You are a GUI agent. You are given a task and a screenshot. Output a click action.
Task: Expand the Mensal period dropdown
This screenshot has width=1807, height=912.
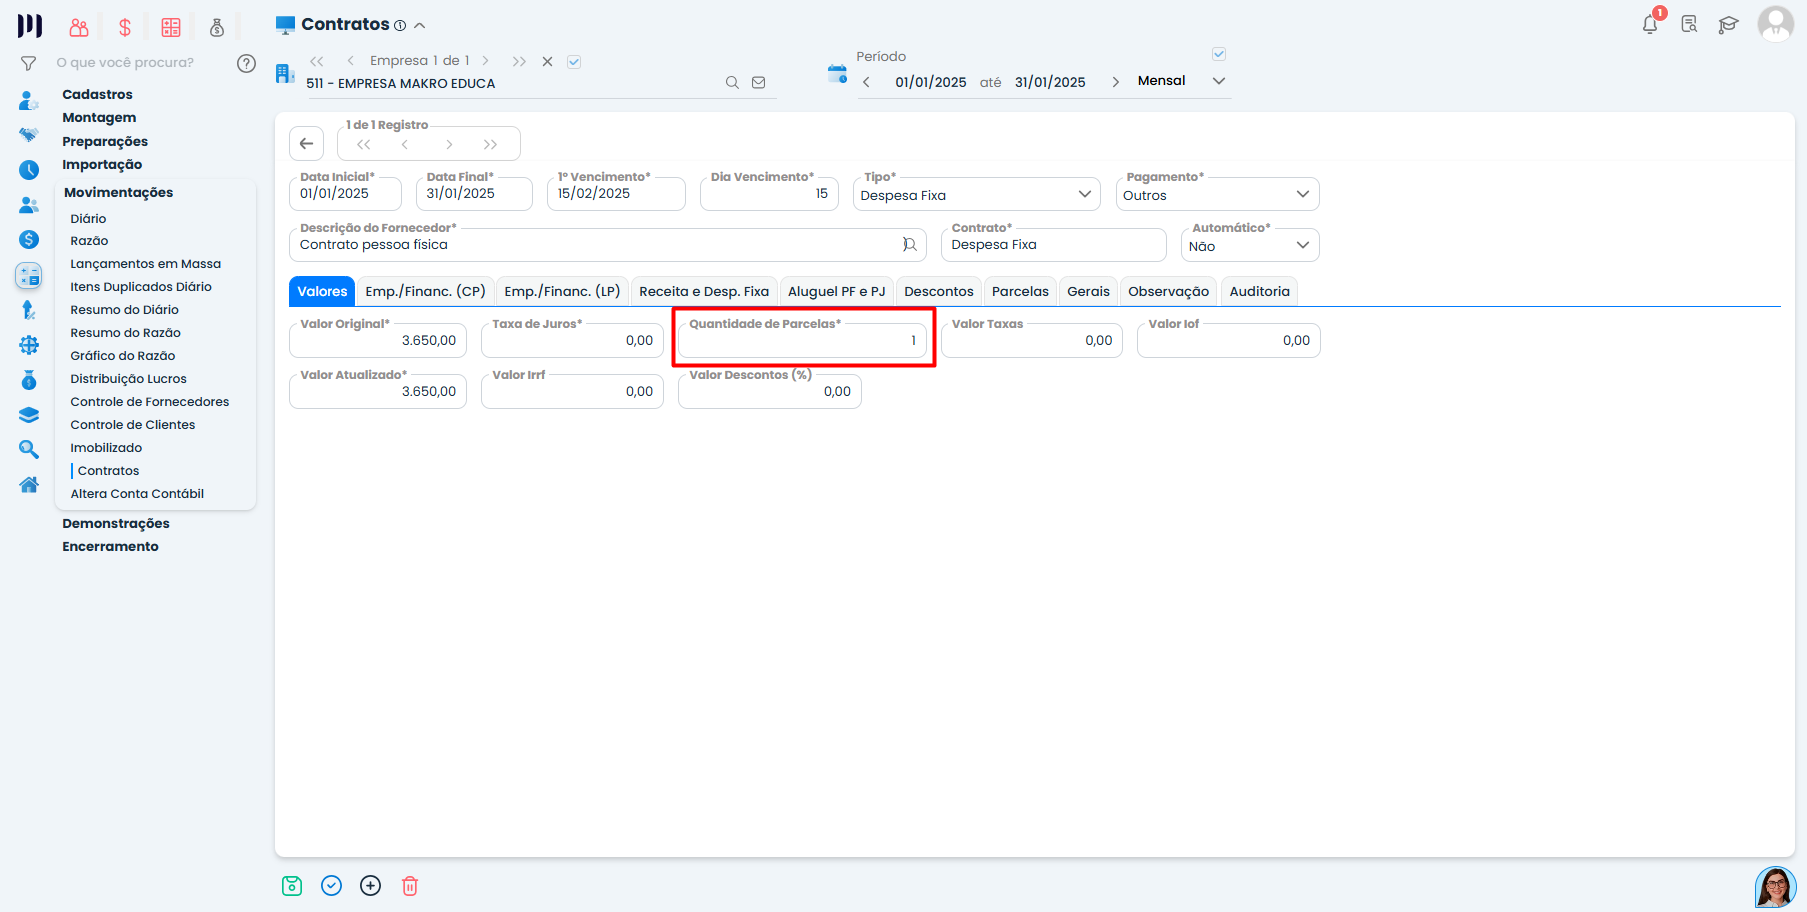tap(1218, 81)
